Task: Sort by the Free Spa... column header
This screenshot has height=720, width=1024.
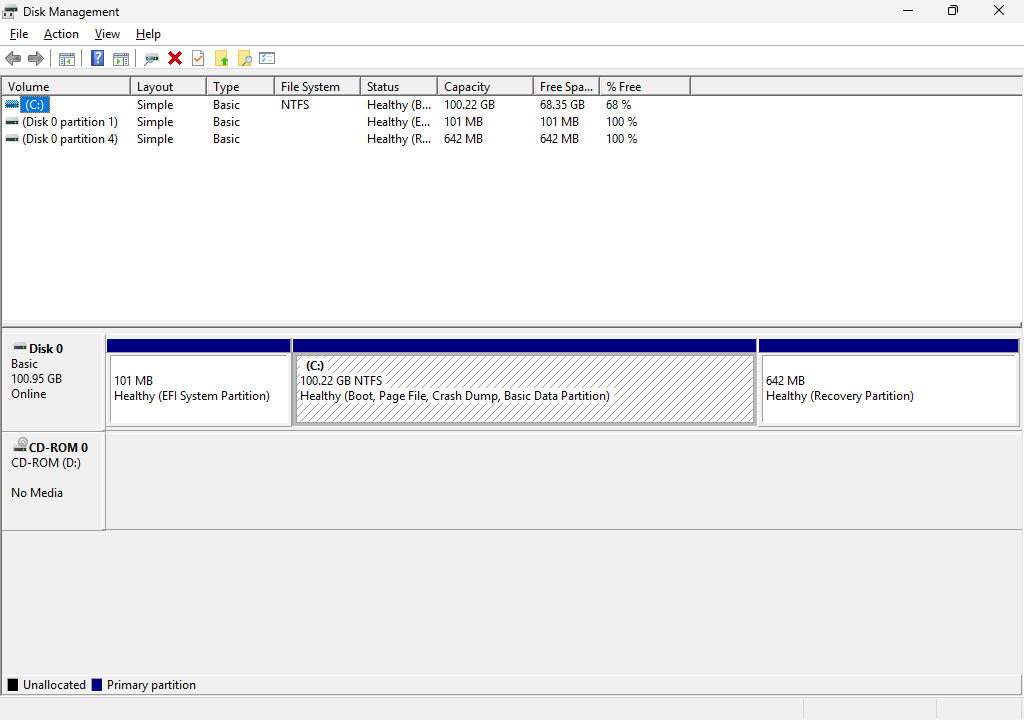Action: tap(567, 86)
